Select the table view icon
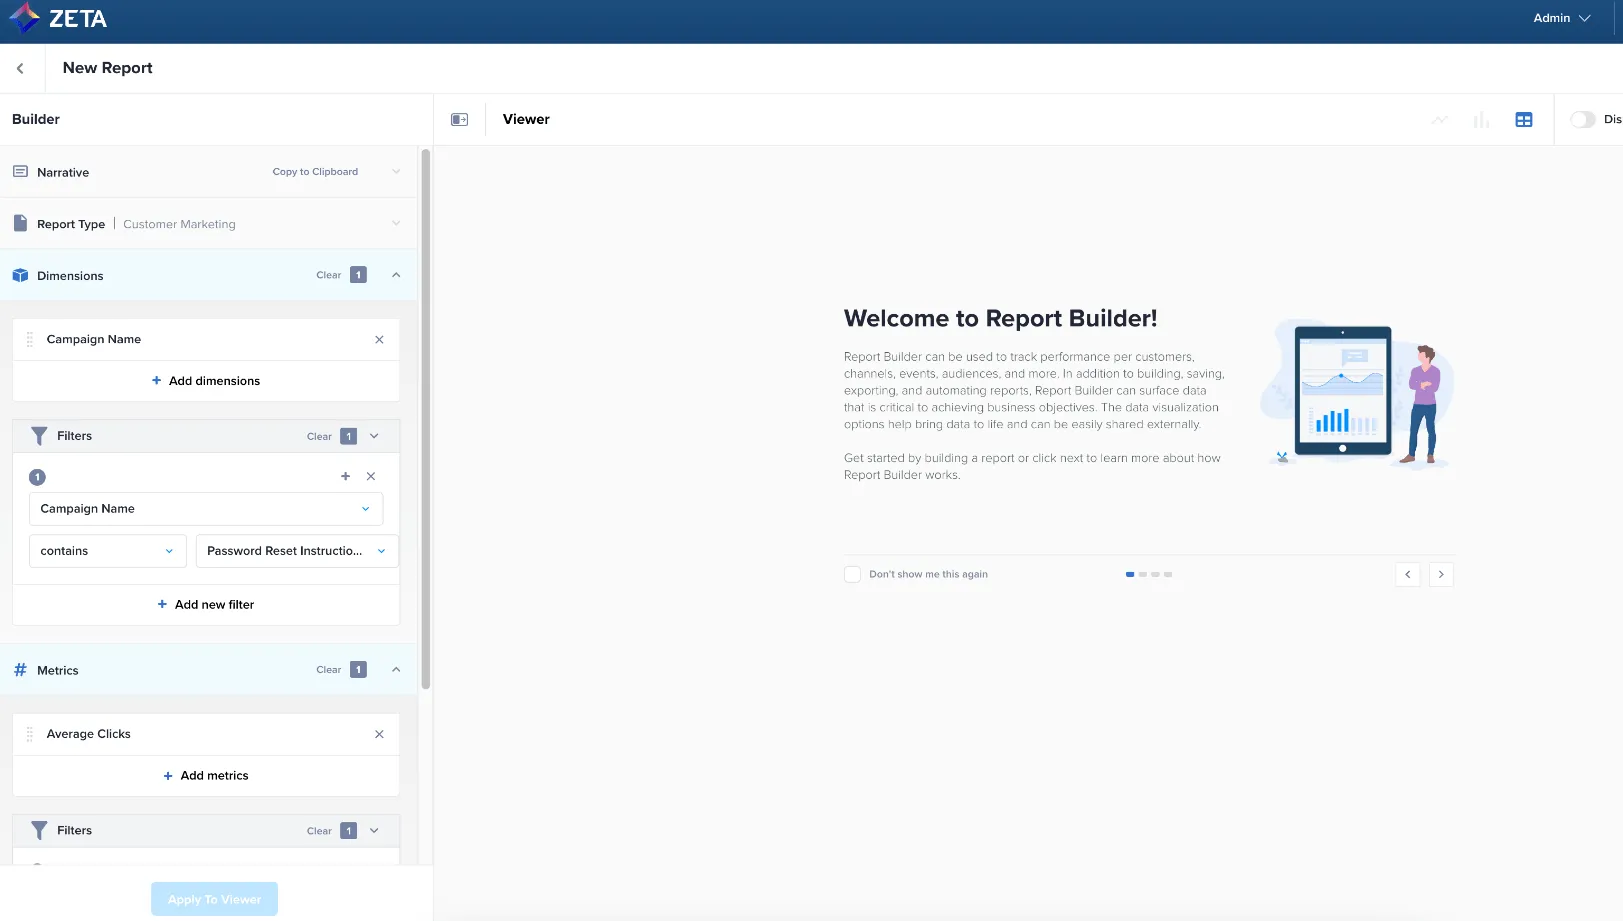 coord(1524,120)
